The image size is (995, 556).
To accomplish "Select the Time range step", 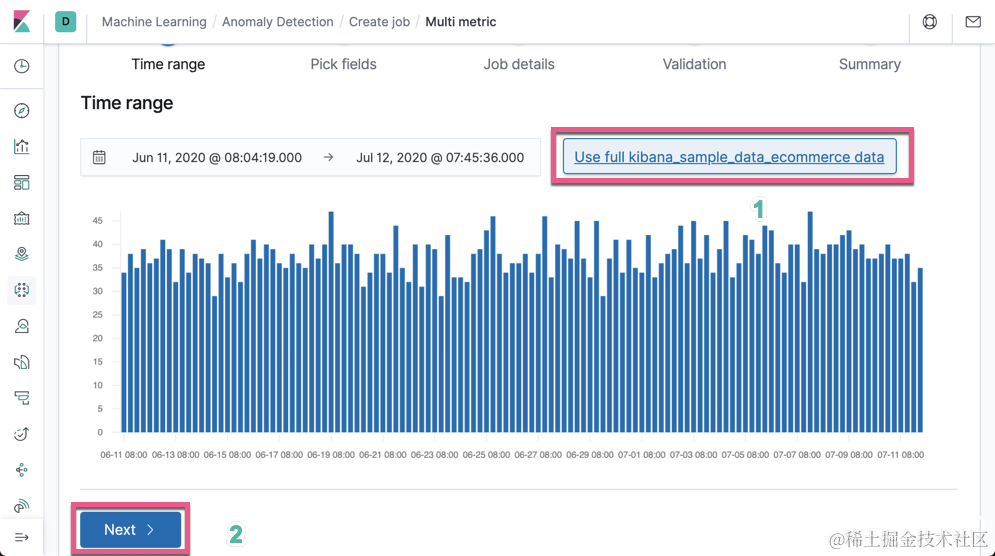I will [168, 64].
